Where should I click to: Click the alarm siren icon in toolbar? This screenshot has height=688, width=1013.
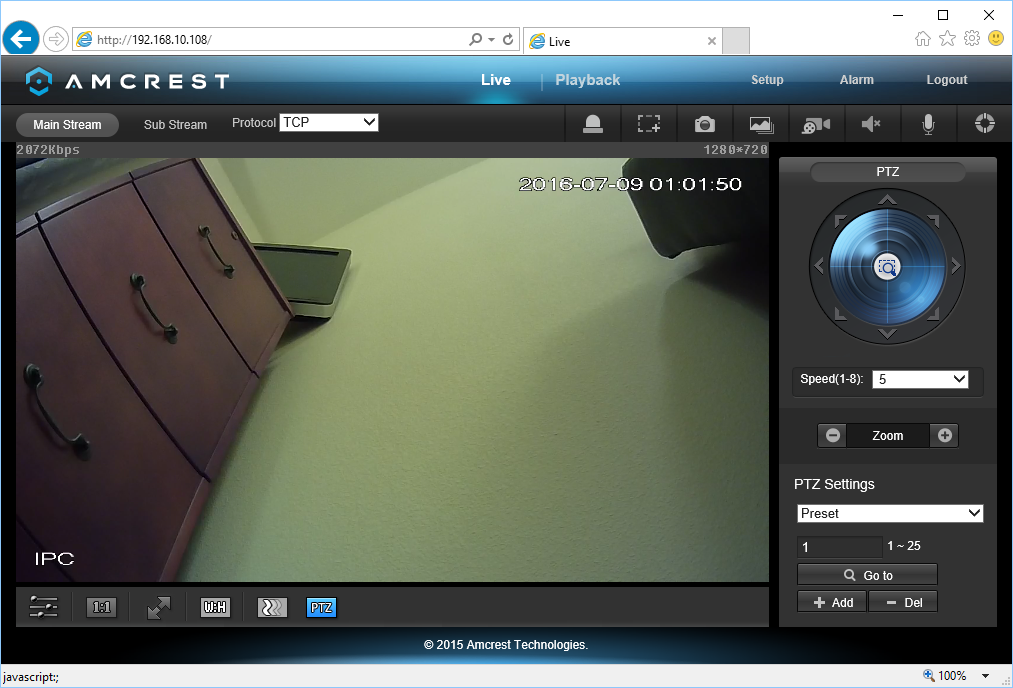(x=593, y=124)
